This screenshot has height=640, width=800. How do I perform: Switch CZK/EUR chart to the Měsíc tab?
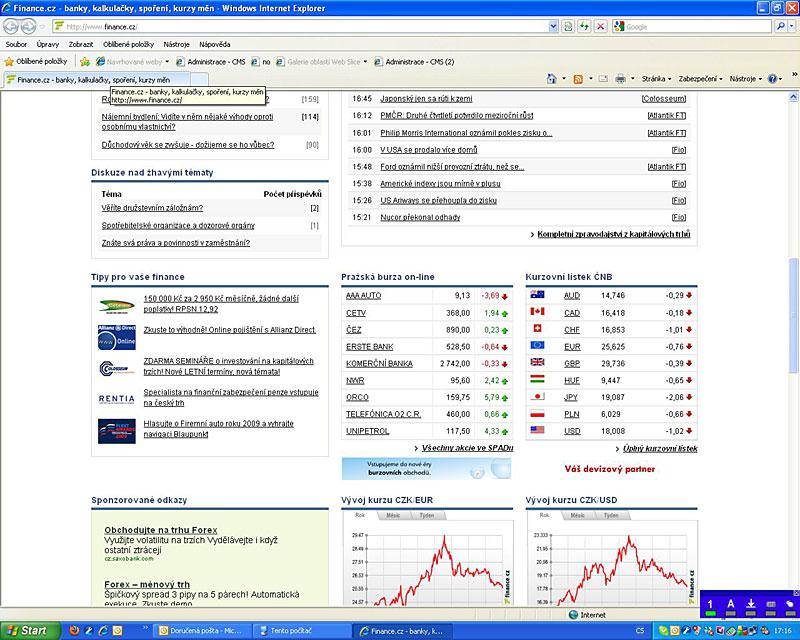393,515
